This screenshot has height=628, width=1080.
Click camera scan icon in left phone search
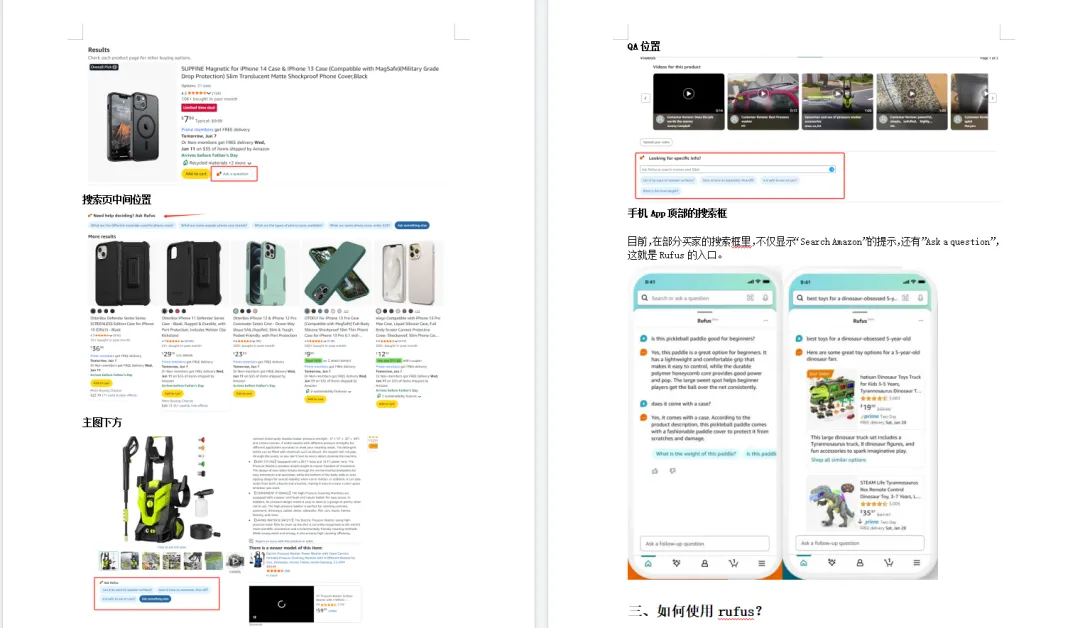750,298
